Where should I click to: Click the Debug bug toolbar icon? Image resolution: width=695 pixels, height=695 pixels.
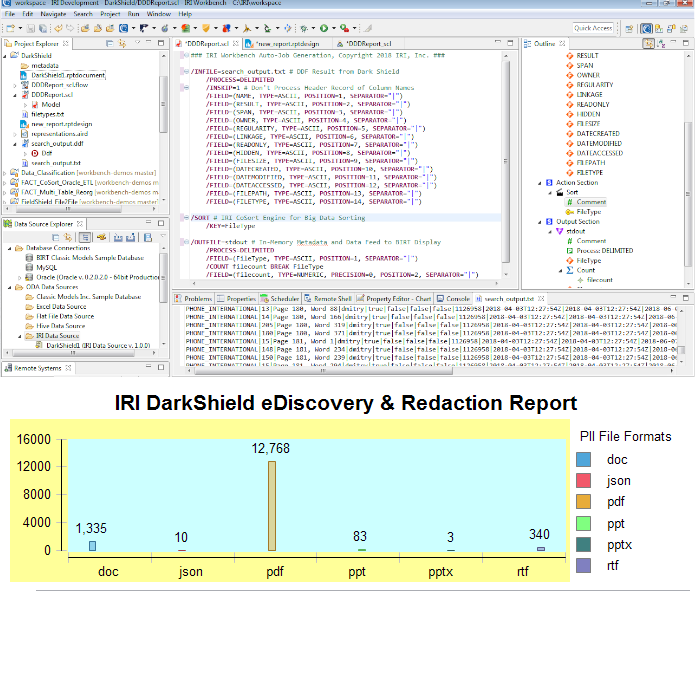point(304,28)
